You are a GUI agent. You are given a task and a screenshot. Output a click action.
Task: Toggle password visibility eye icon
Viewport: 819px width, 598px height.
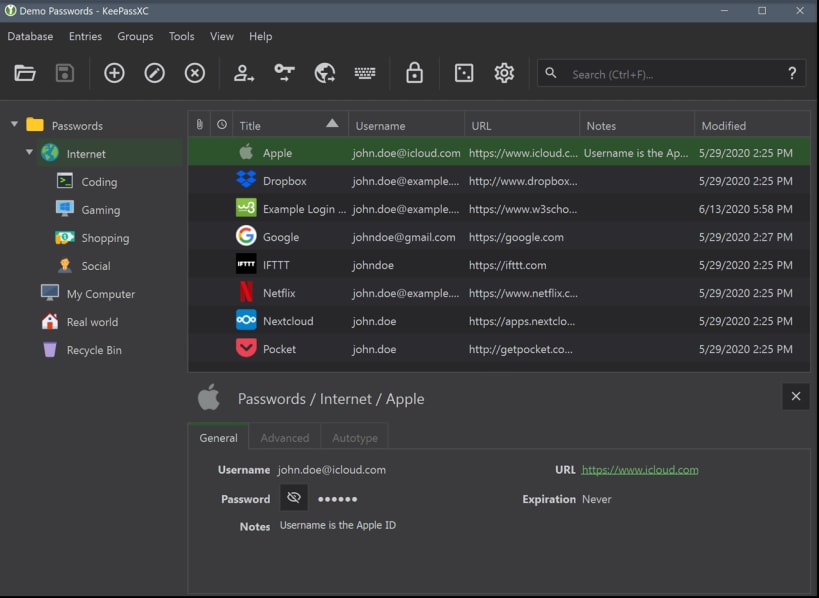click(x=294, y=498)
